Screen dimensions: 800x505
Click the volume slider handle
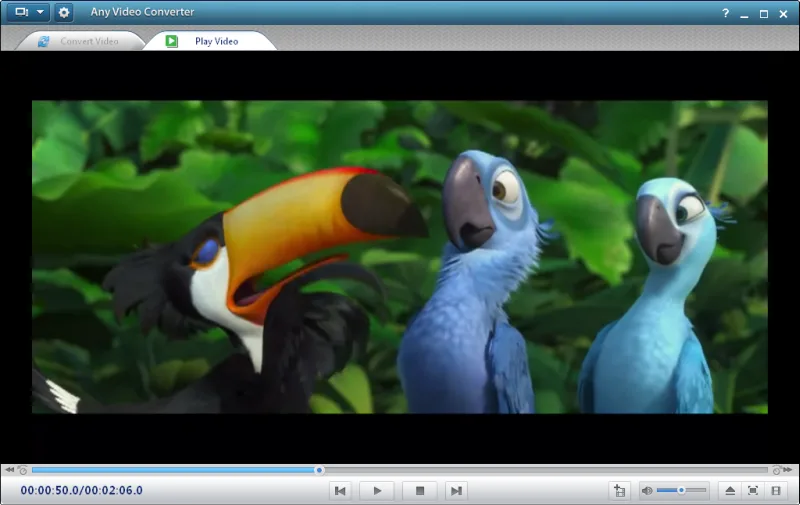click(x=681, y=490)
